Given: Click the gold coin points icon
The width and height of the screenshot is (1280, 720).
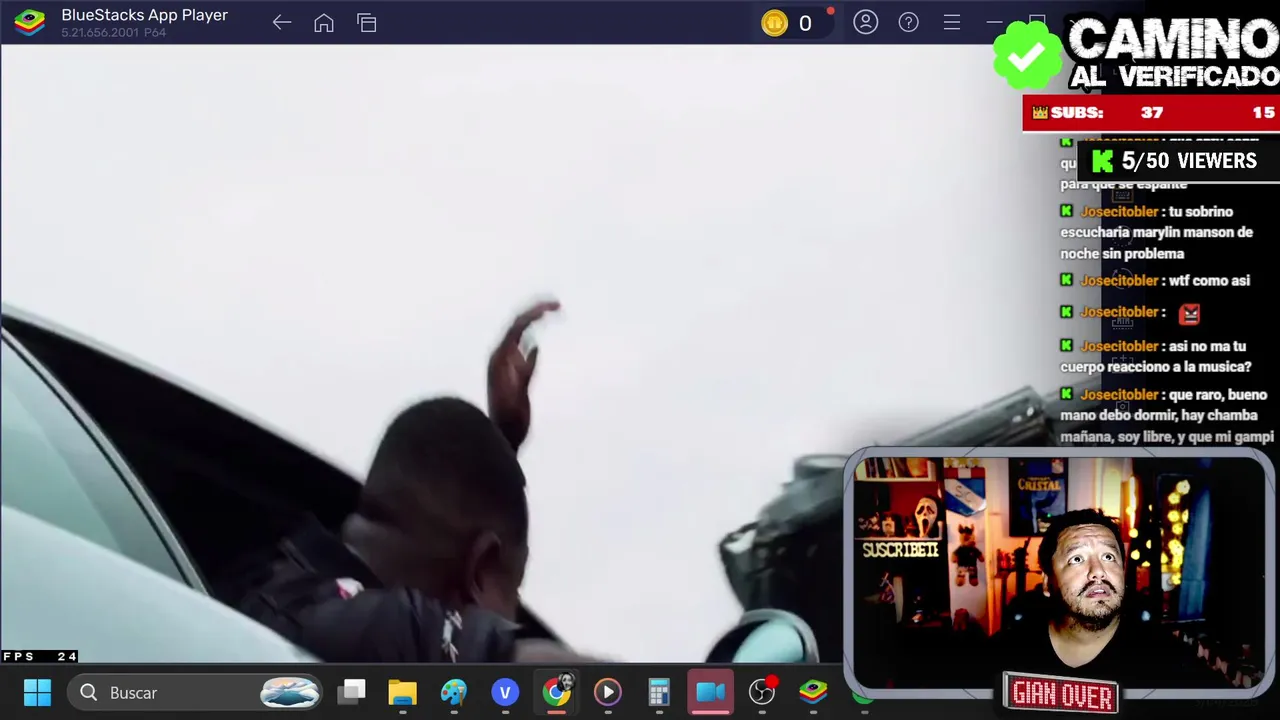Looking at the screenshot, I should click(775, 23).
